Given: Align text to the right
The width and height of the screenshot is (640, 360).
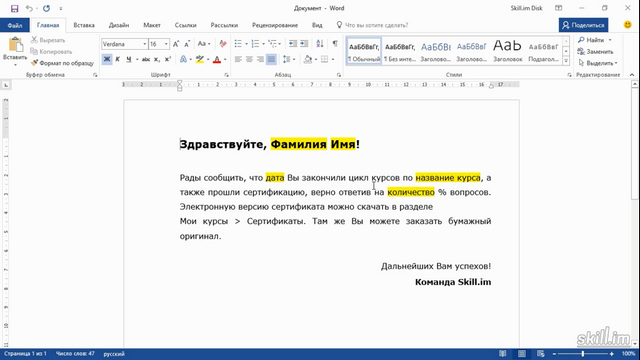Looking at the screenshot, I should [x=260, y=60].
